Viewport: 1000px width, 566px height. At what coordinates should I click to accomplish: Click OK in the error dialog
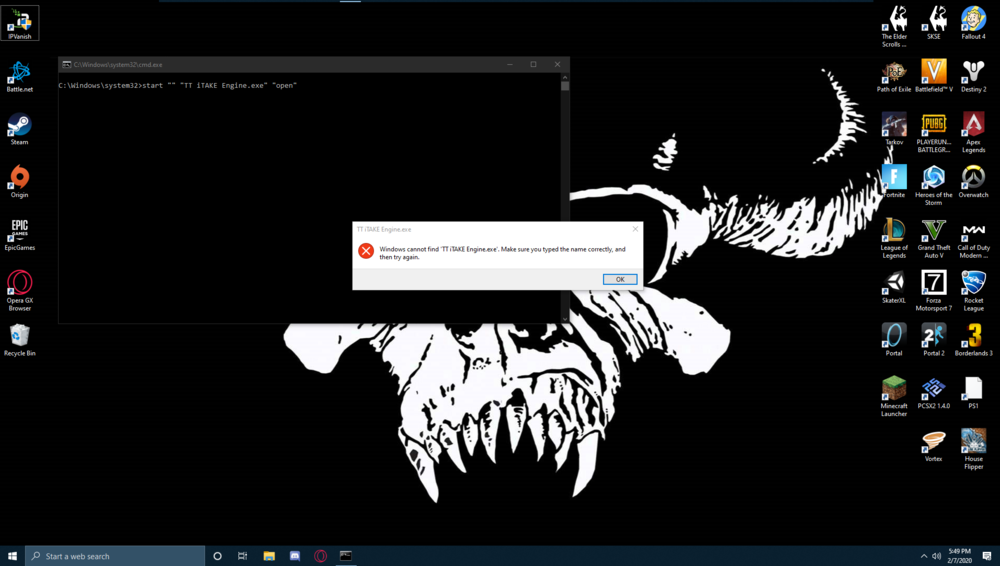tap(619, 279)
